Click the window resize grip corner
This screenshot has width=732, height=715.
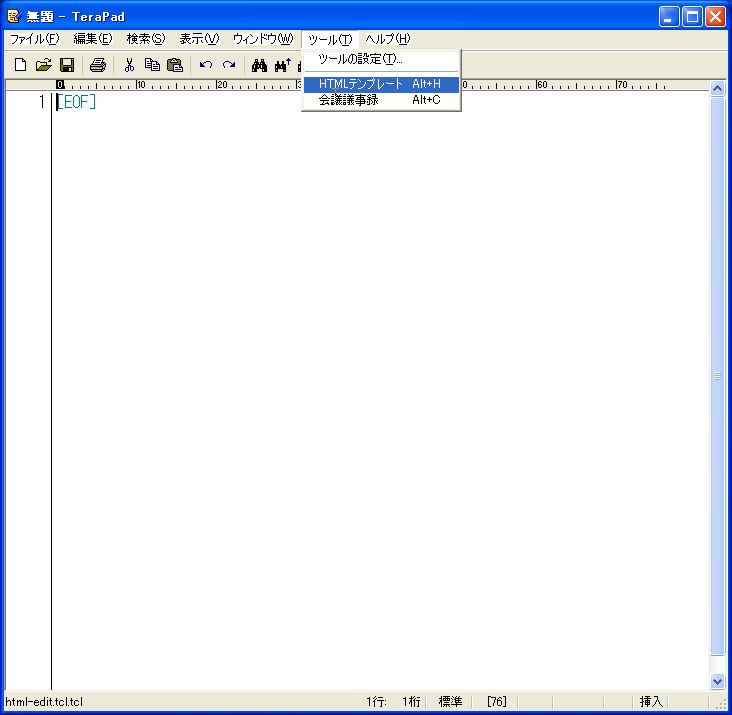click(x=721, y=704)
